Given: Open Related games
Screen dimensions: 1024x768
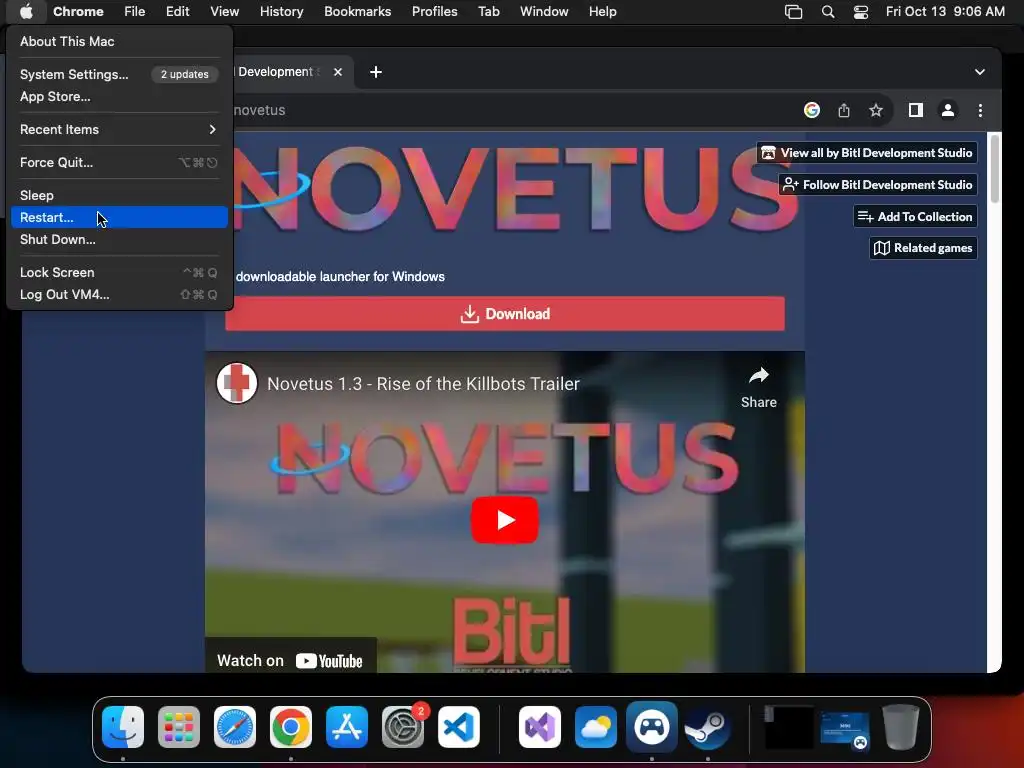Looking at the screenshot, I should [923, 248].
